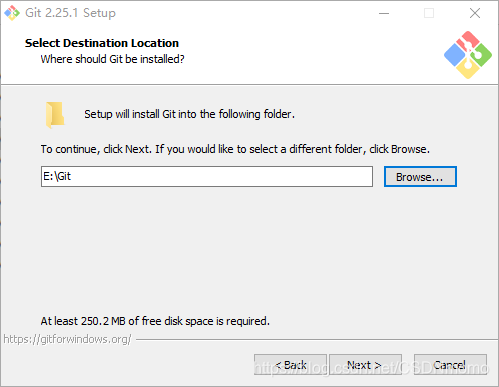Click the Where should Git be installed subtitle
The height and width of the screenshot is (387, 499).
(112, 59)
